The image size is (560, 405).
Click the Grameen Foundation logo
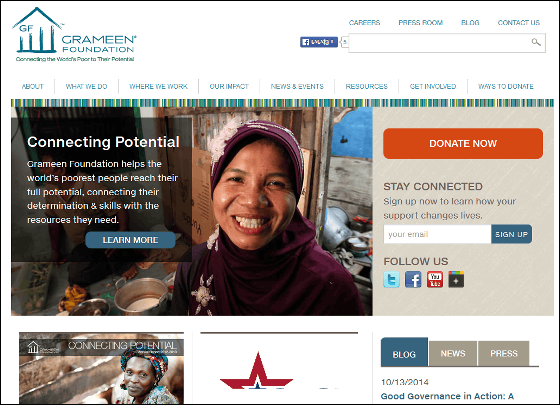pos(74,35)
